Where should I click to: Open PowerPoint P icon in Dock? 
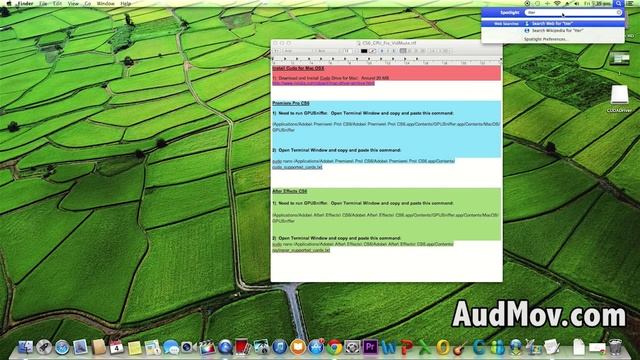coord(407,347)
